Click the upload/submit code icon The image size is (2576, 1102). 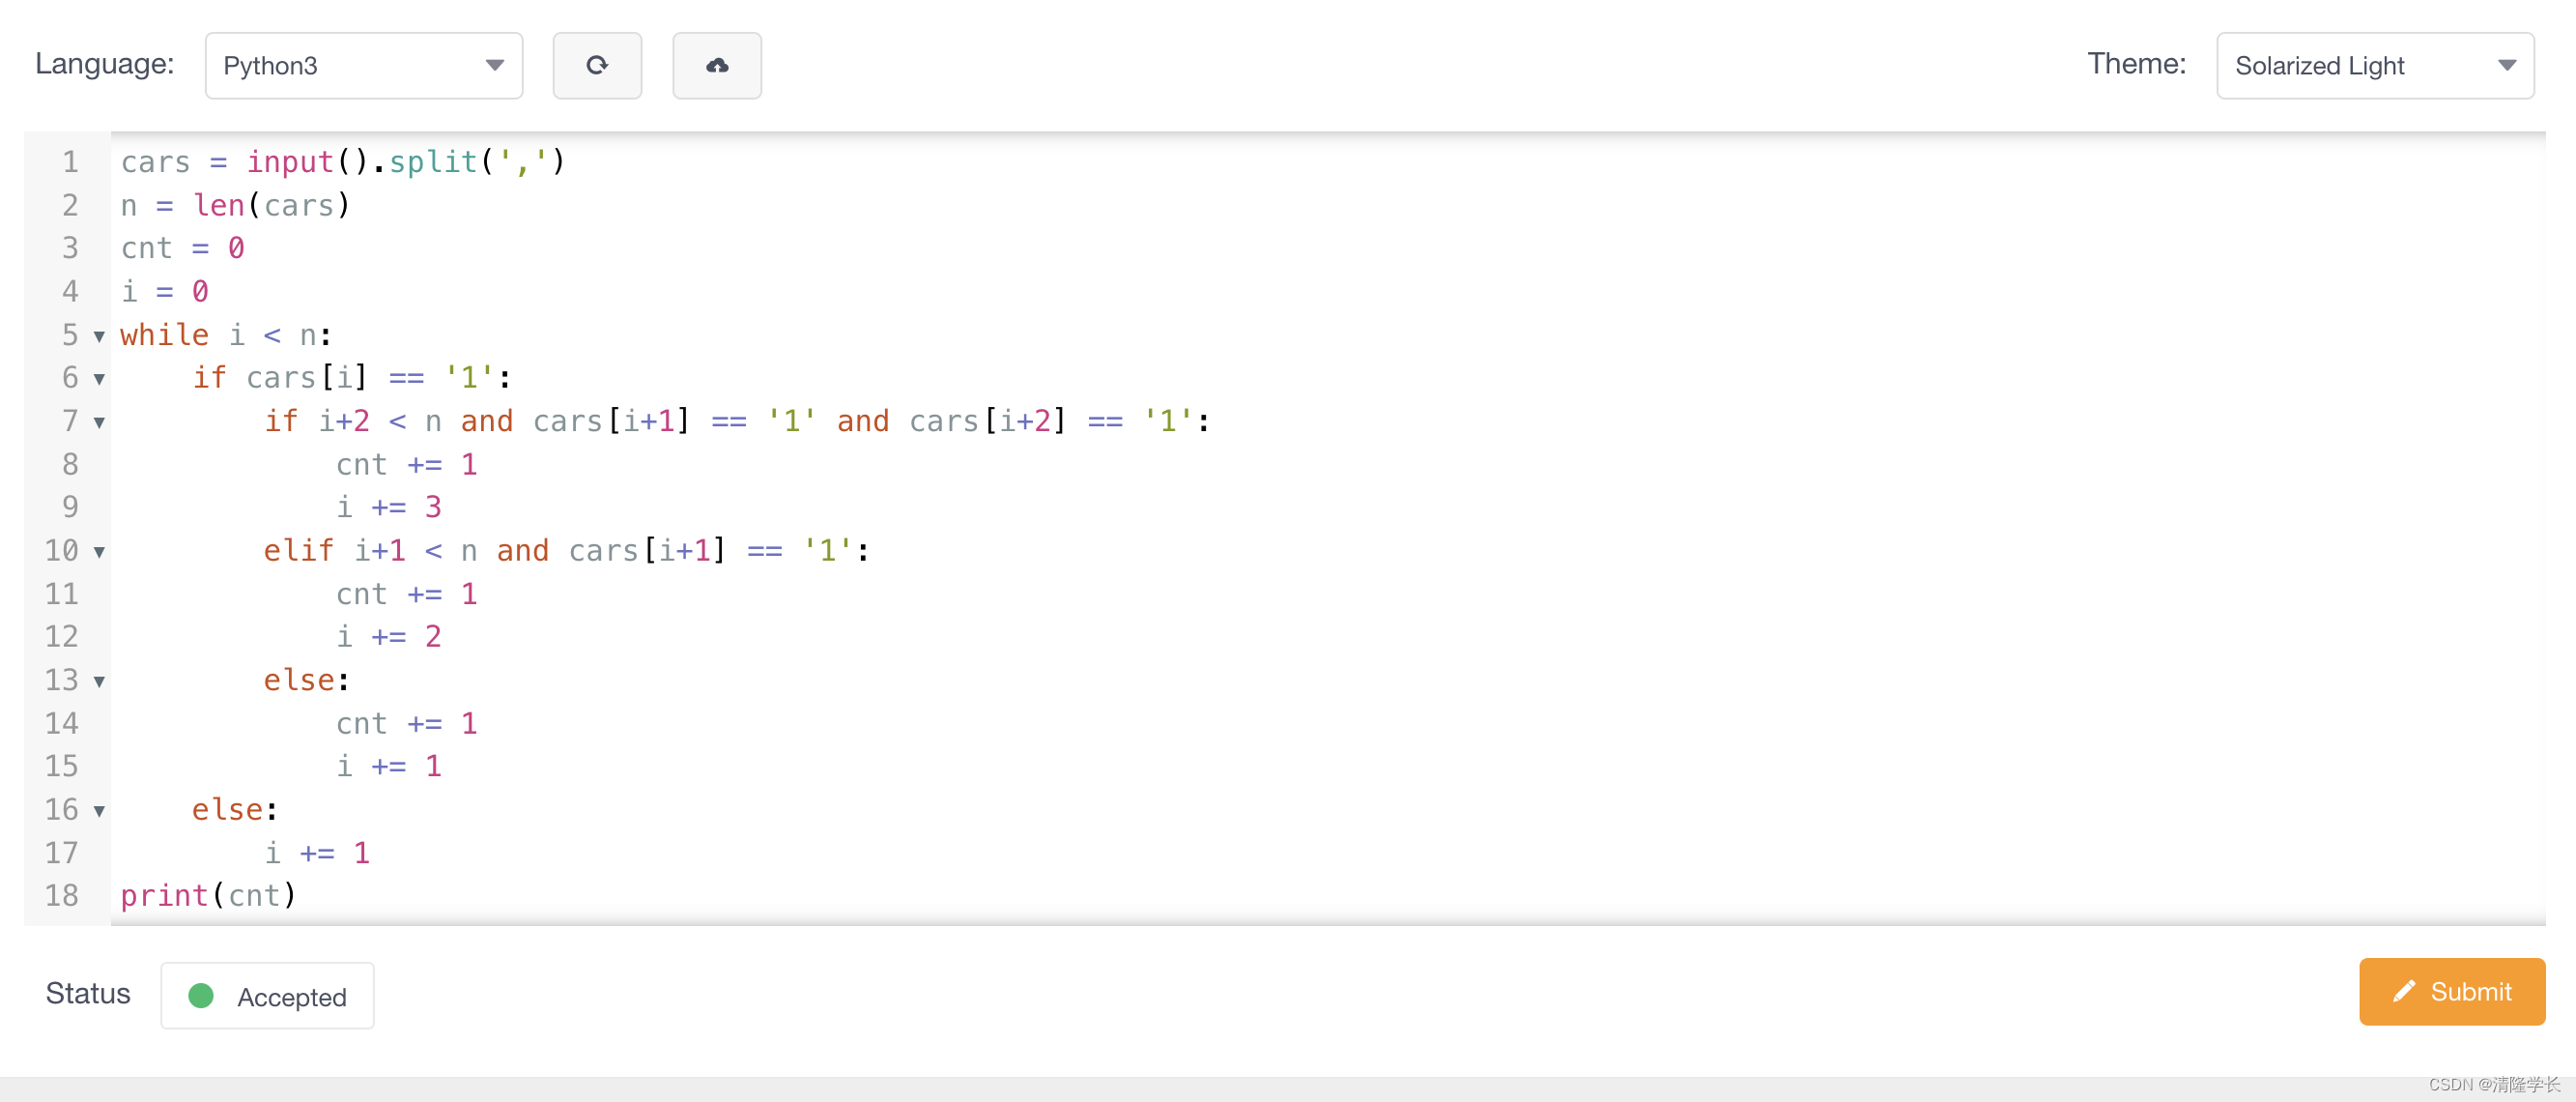(x=716, y=66)
